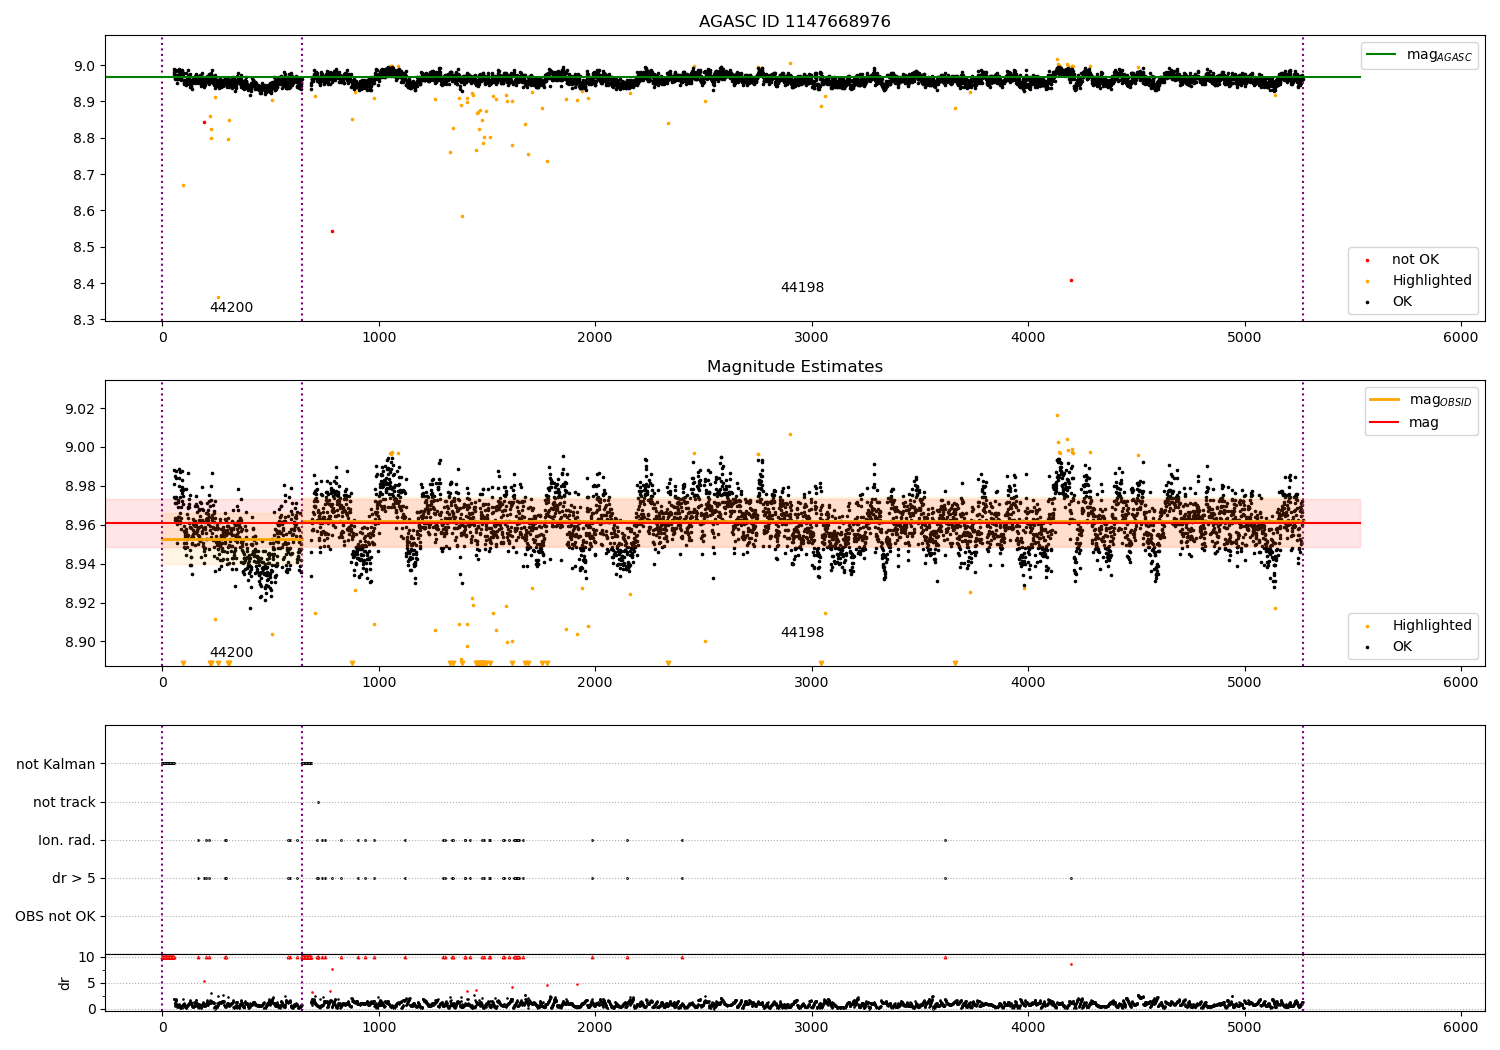The width and height of the screenshot is (1500, 1050).
Task: Click the 8.96 y-tick label
Action: point(81,525)
